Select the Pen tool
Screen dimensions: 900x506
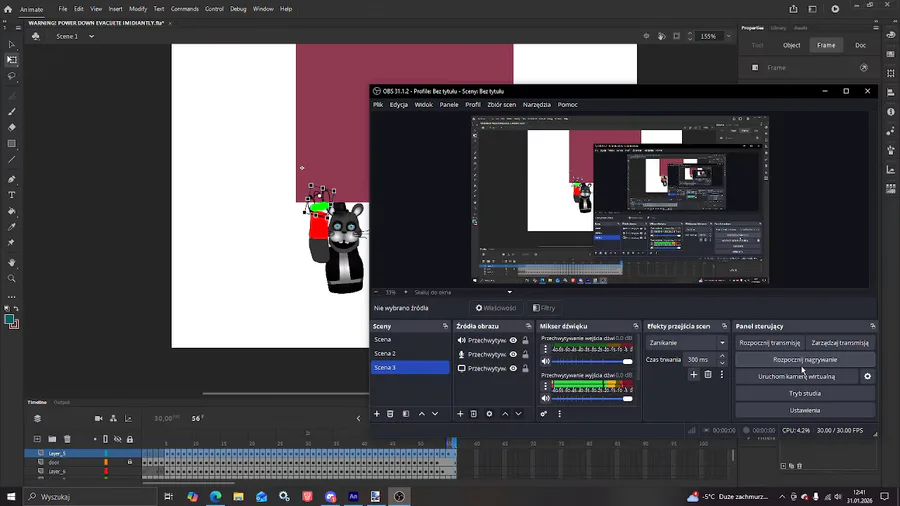pos(11,179)
